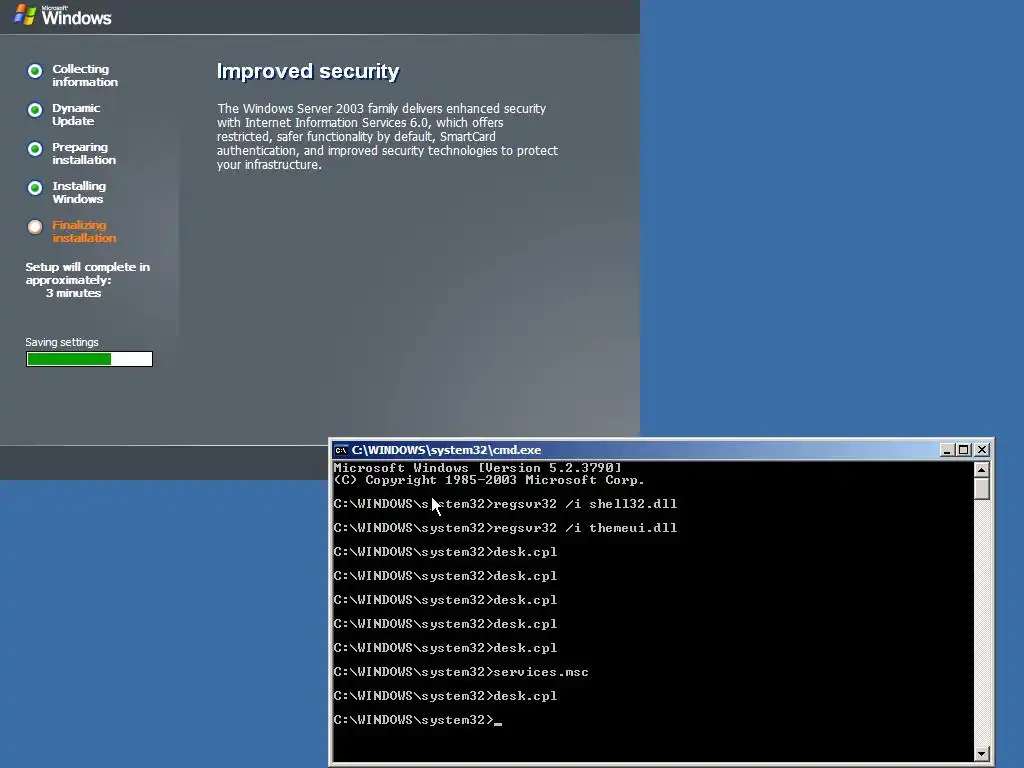Click the cmd.exe title bar icon
The width and height of the screenshot is (1024, 768).
point(341,450)
